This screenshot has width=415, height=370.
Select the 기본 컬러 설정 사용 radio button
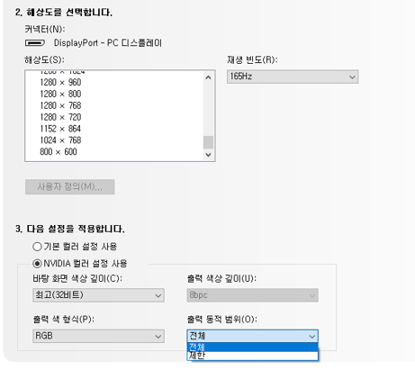[37, 247]
